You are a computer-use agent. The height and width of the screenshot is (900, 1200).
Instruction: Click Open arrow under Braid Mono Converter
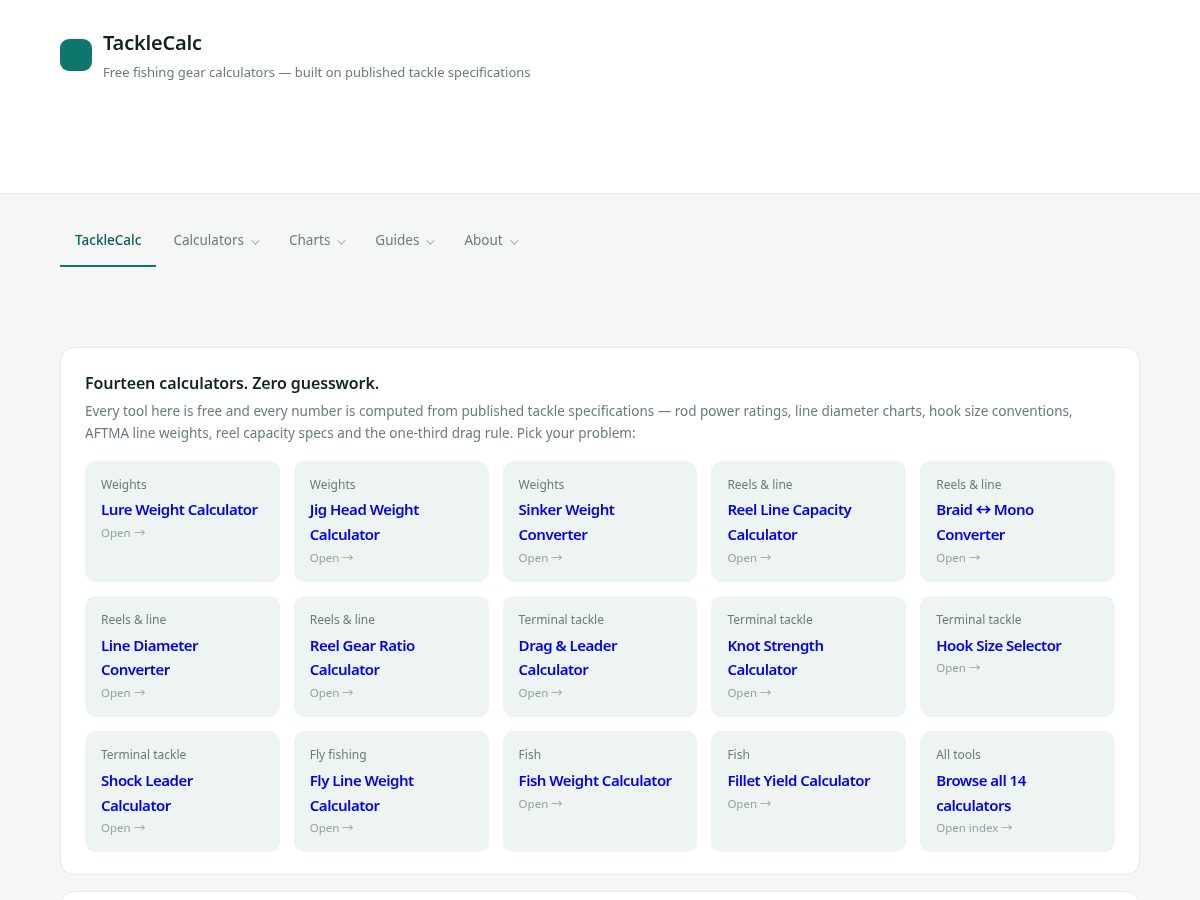point(958,558)
